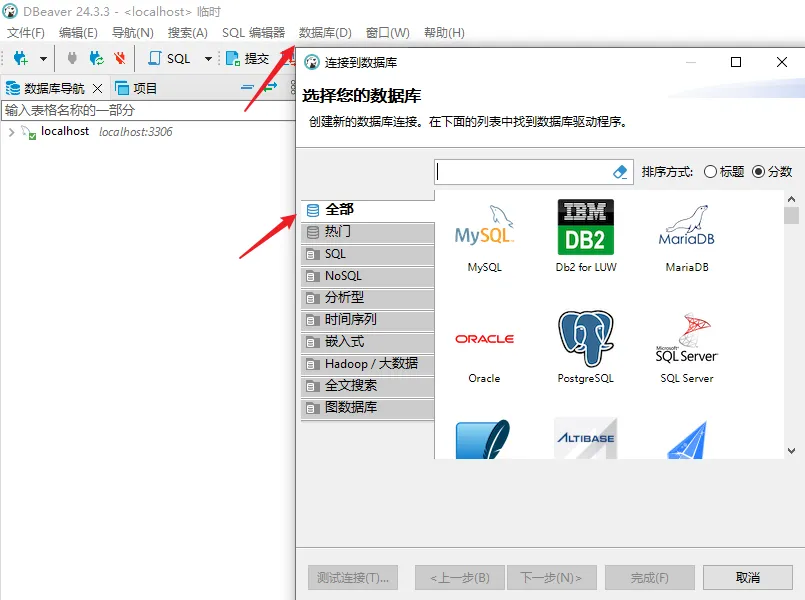
Task: Open the 窗口(W) menu
Action: coord(388,33)
